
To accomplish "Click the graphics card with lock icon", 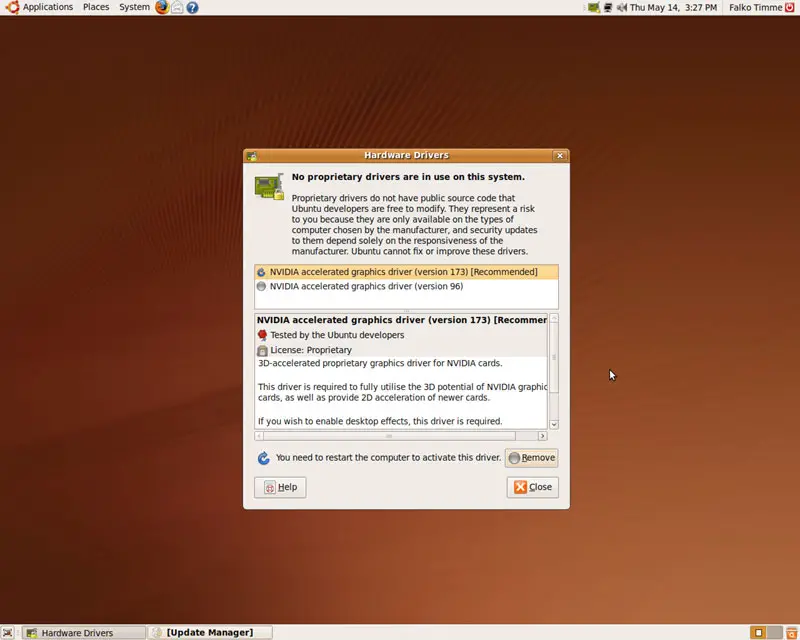I will pos(269,186).
